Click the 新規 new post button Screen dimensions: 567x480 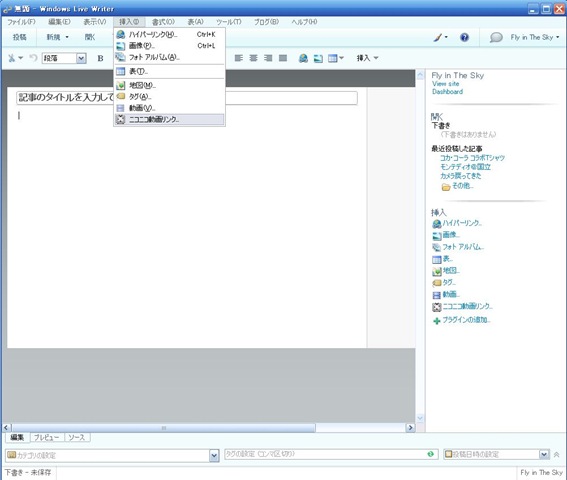[53, 37]
